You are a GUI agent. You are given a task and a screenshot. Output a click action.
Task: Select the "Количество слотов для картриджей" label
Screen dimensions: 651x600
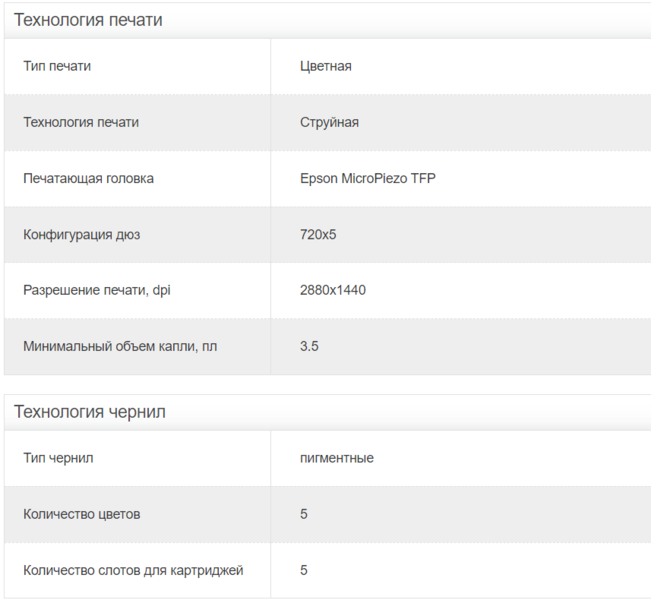tap(133, 570)
